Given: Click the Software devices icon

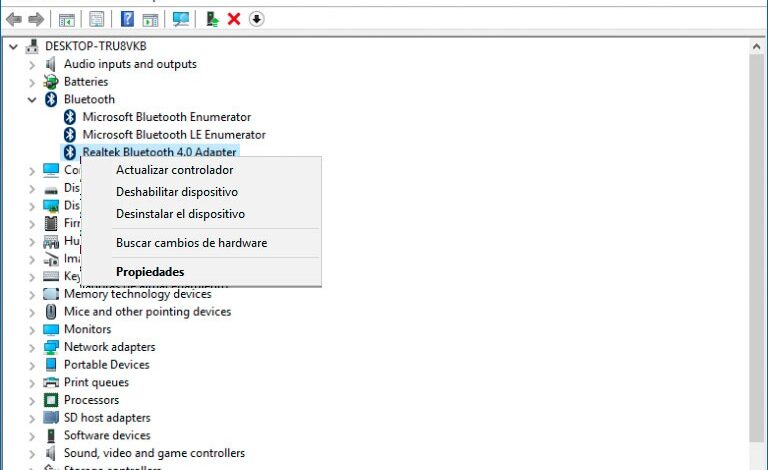Looking at the screenshot, I should click(x=51, y=435).
